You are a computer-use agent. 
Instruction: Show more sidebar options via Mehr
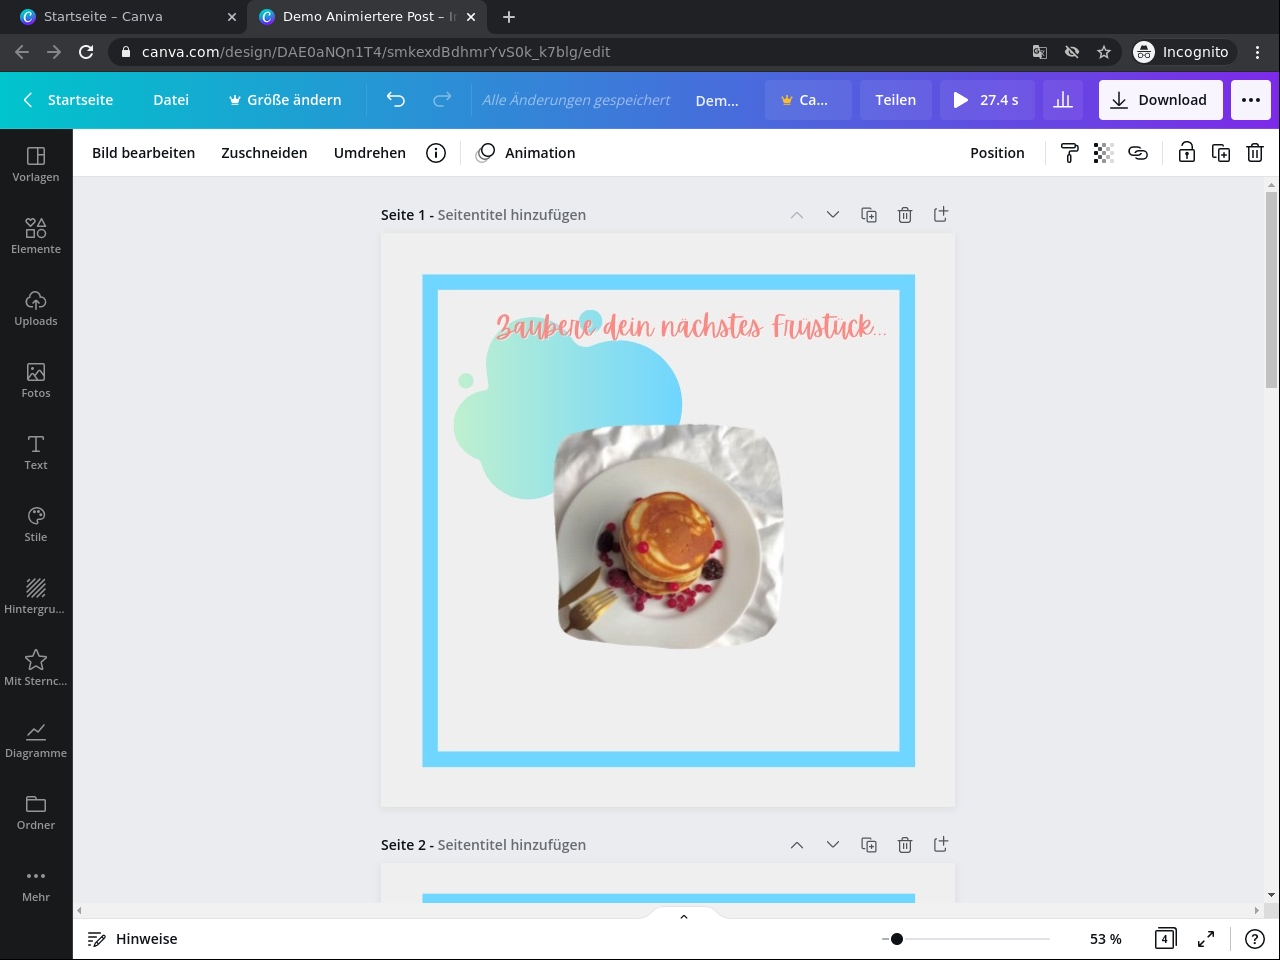pyautogui.click(x=36, y=884)
